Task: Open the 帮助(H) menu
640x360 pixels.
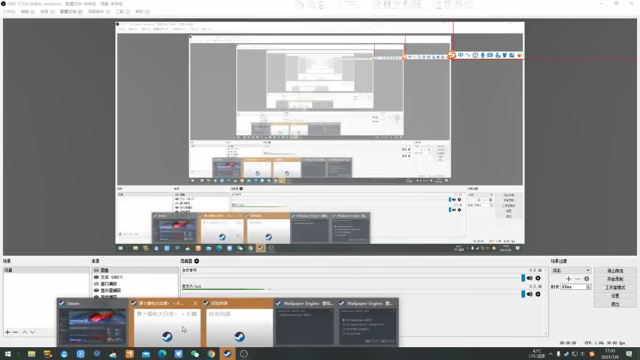Action: [x=142, y=12]
